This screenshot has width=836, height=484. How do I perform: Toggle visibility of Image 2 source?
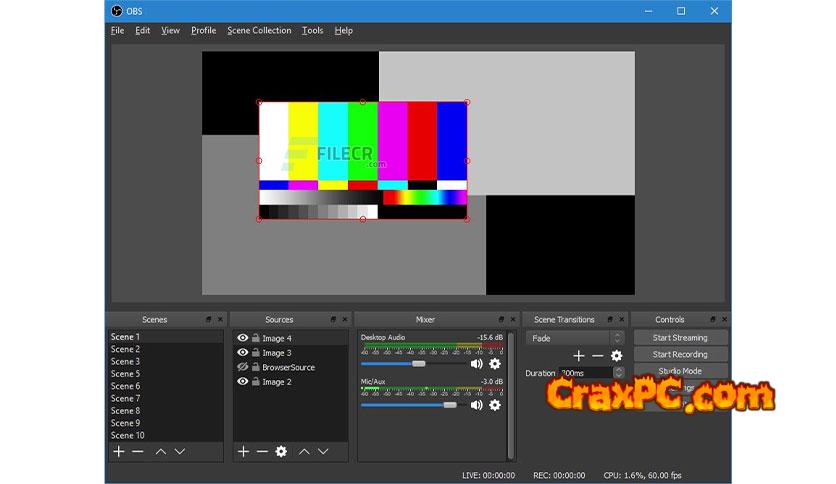point(242,382)
